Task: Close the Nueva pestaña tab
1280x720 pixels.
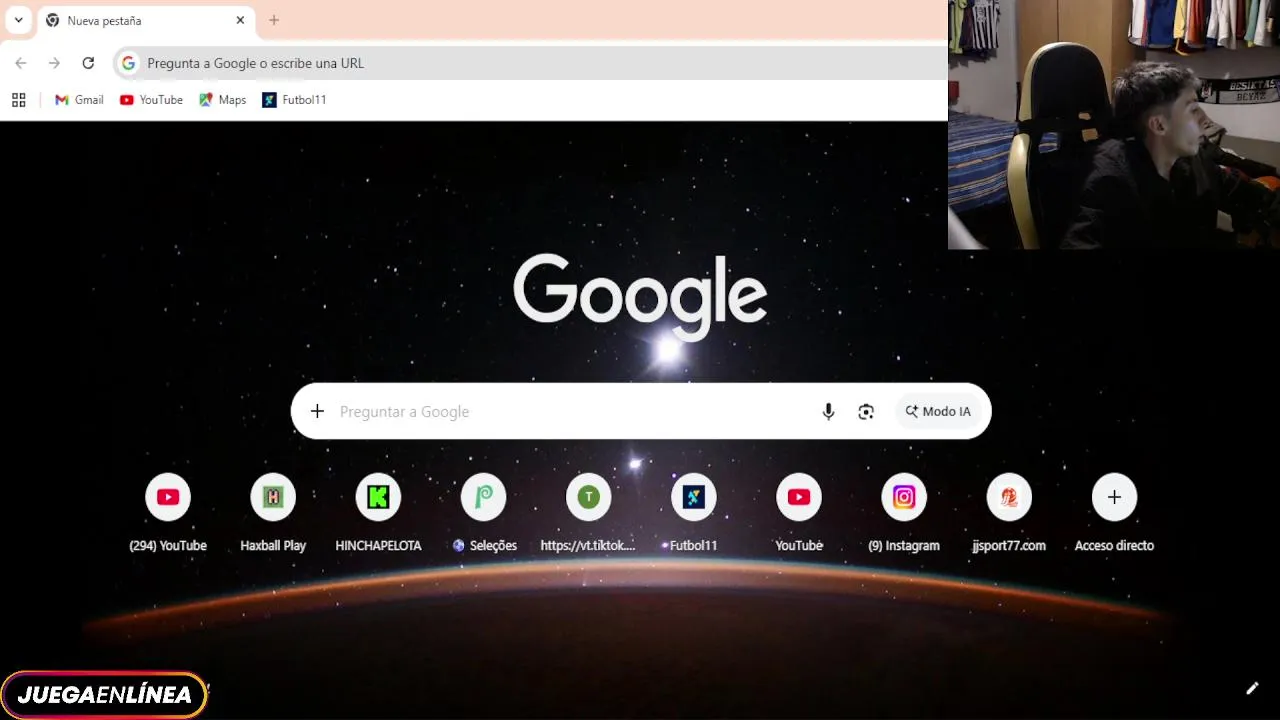Action: [x=240, y=20]
